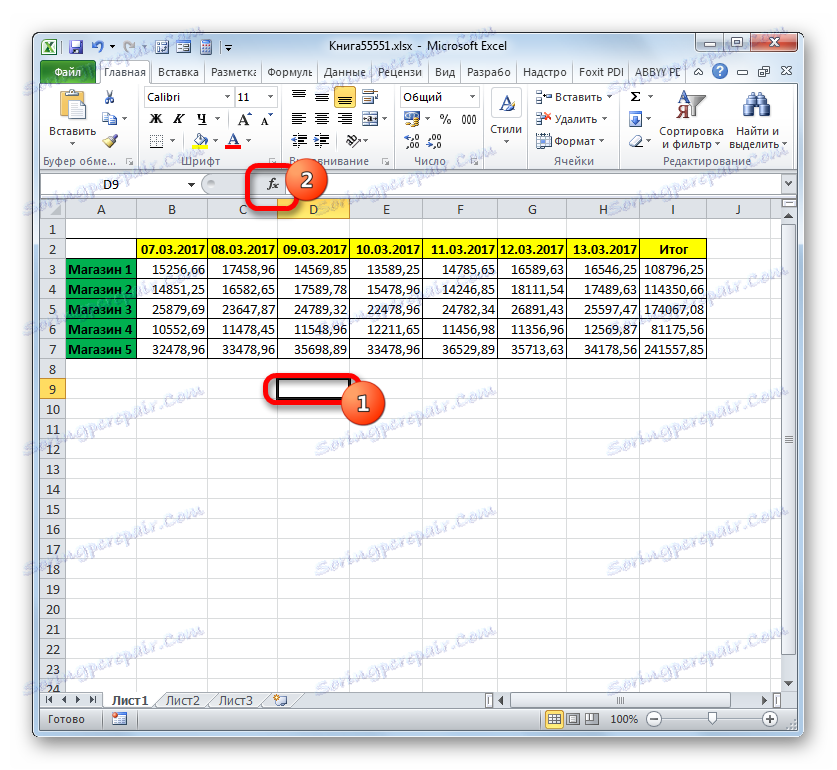Apply the yellow fill color bucket
This screenshot has width=837, height=770.
tap(200, 141)
